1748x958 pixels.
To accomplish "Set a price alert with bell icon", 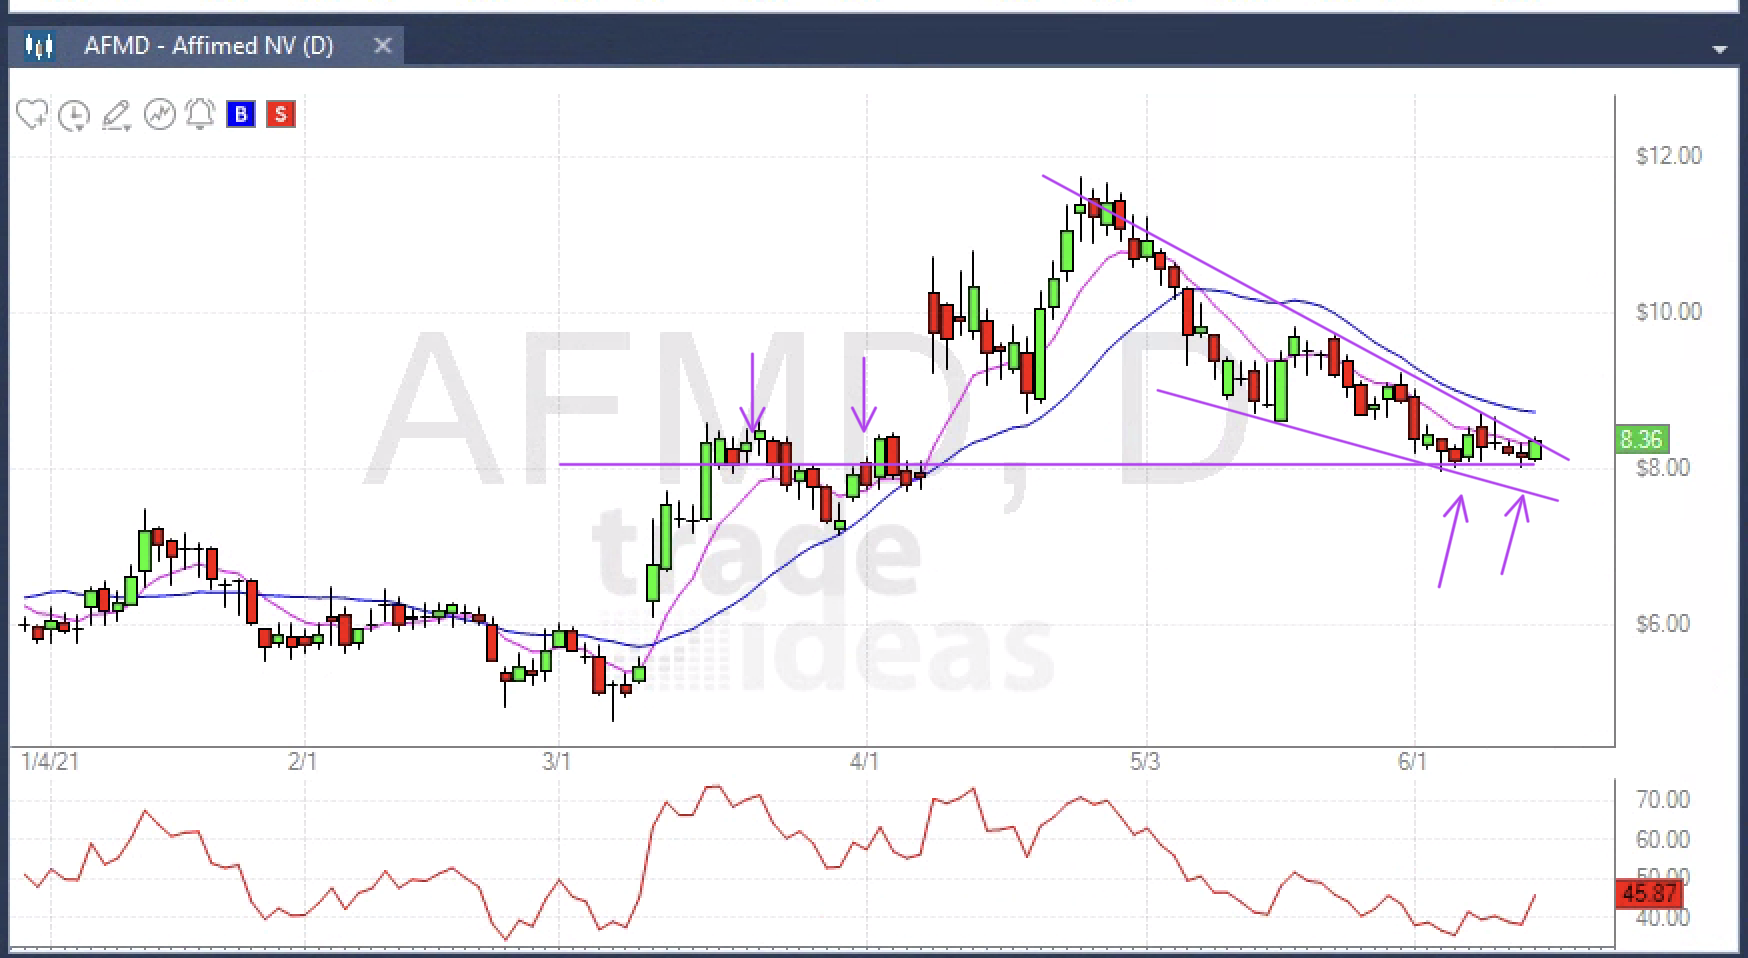I will pyautogui.click(x=200, y=115).
